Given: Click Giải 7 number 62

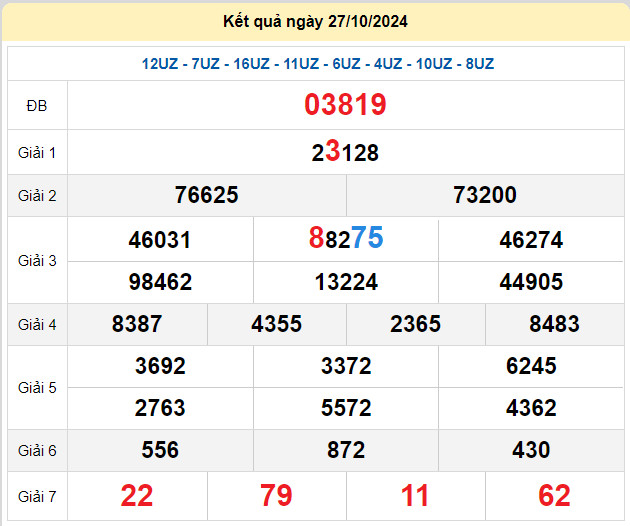Looking at the screenshot, I should click(x=554, y=496).
